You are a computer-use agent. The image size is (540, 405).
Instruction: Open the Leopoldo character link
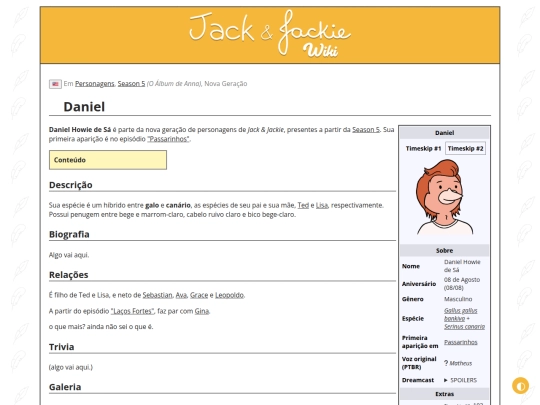tap(229, 295)
